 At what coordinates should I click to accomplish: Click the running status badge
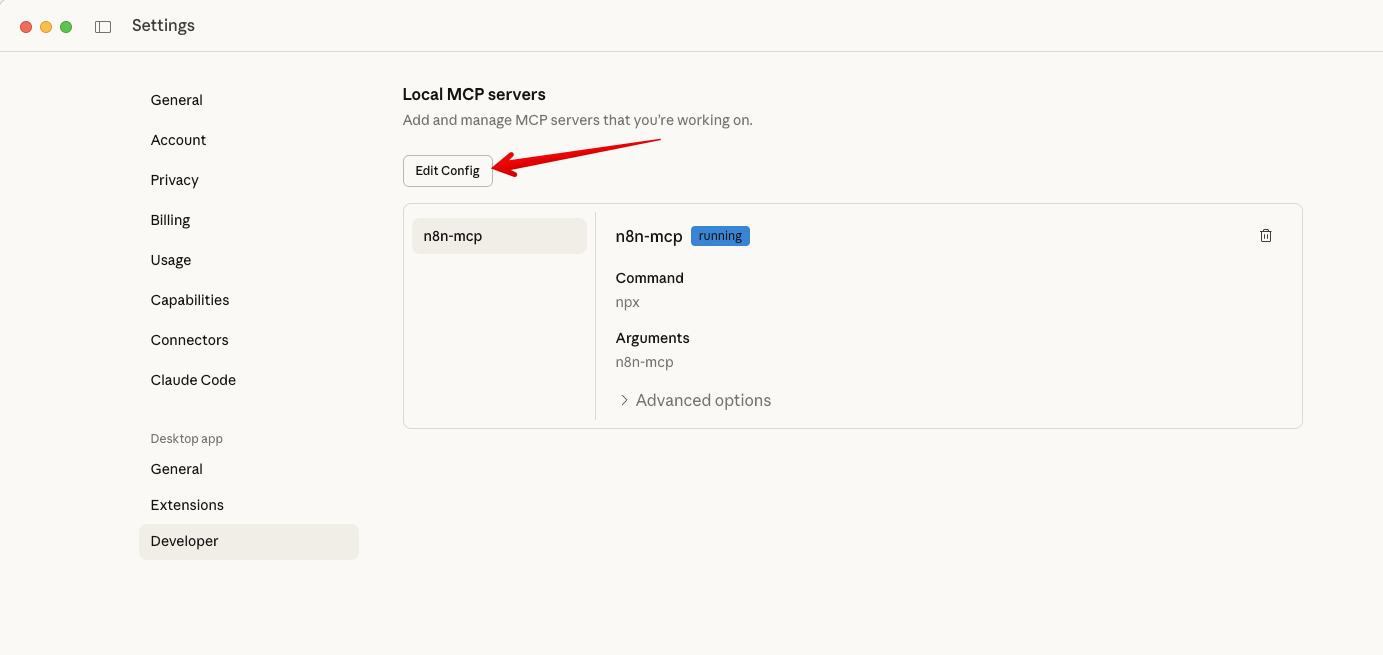(x=720, y=236)
